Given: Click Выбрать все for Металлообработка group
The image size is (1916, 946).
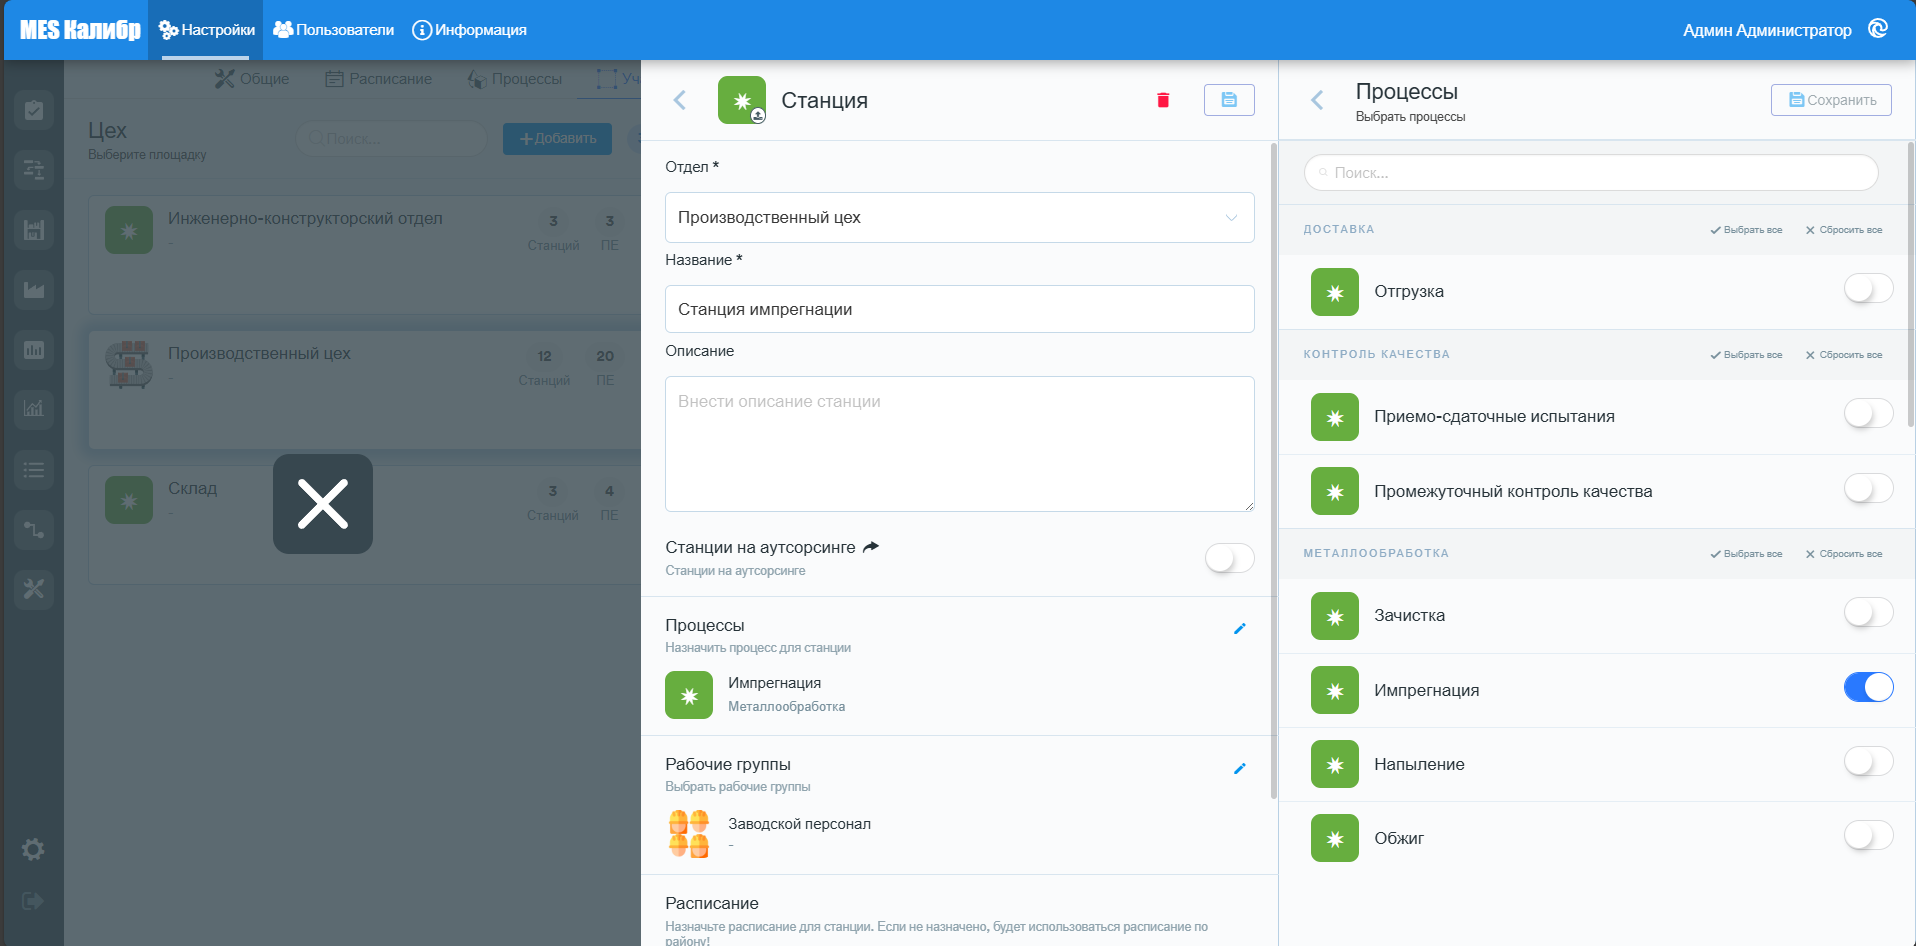Looking at the screenshot, I should click(1746, 554).
